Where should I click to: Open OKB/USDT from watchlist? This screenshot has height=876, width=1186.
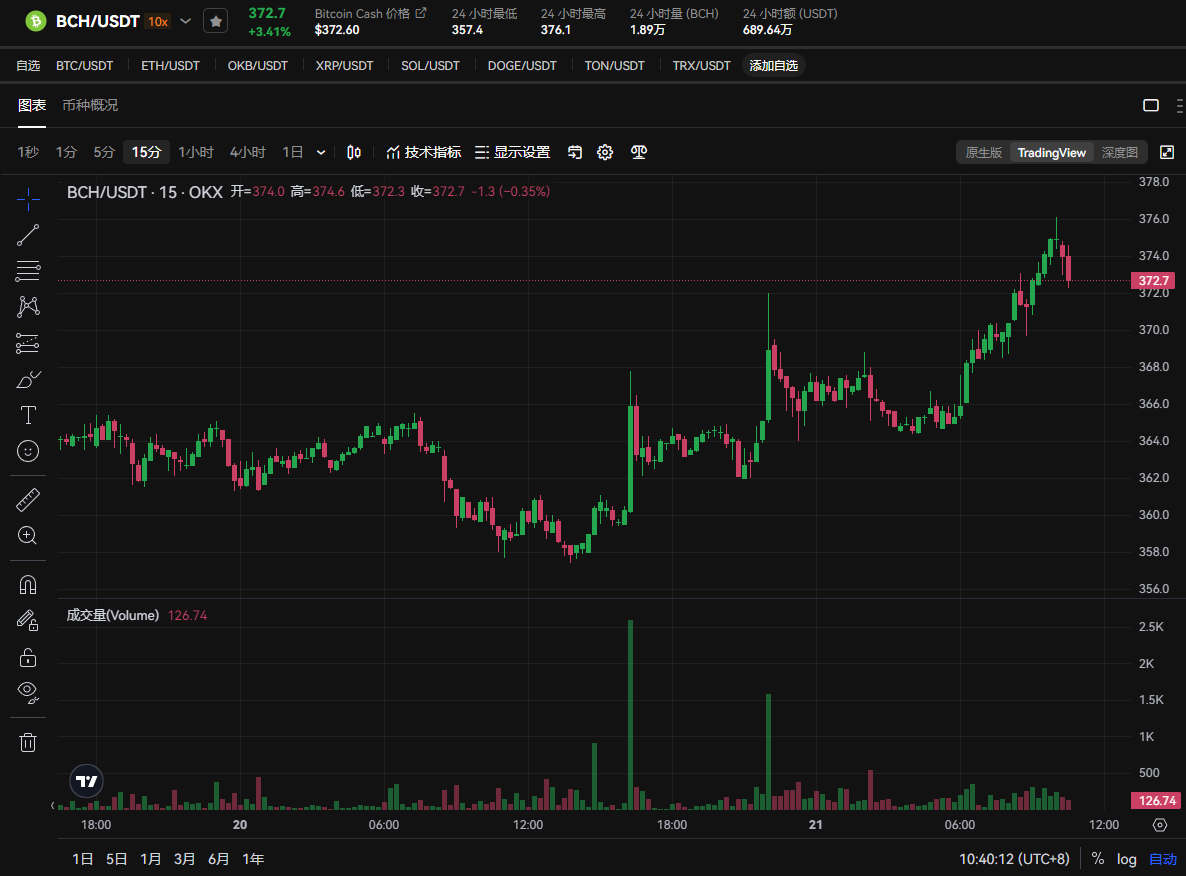click(258, 66)
